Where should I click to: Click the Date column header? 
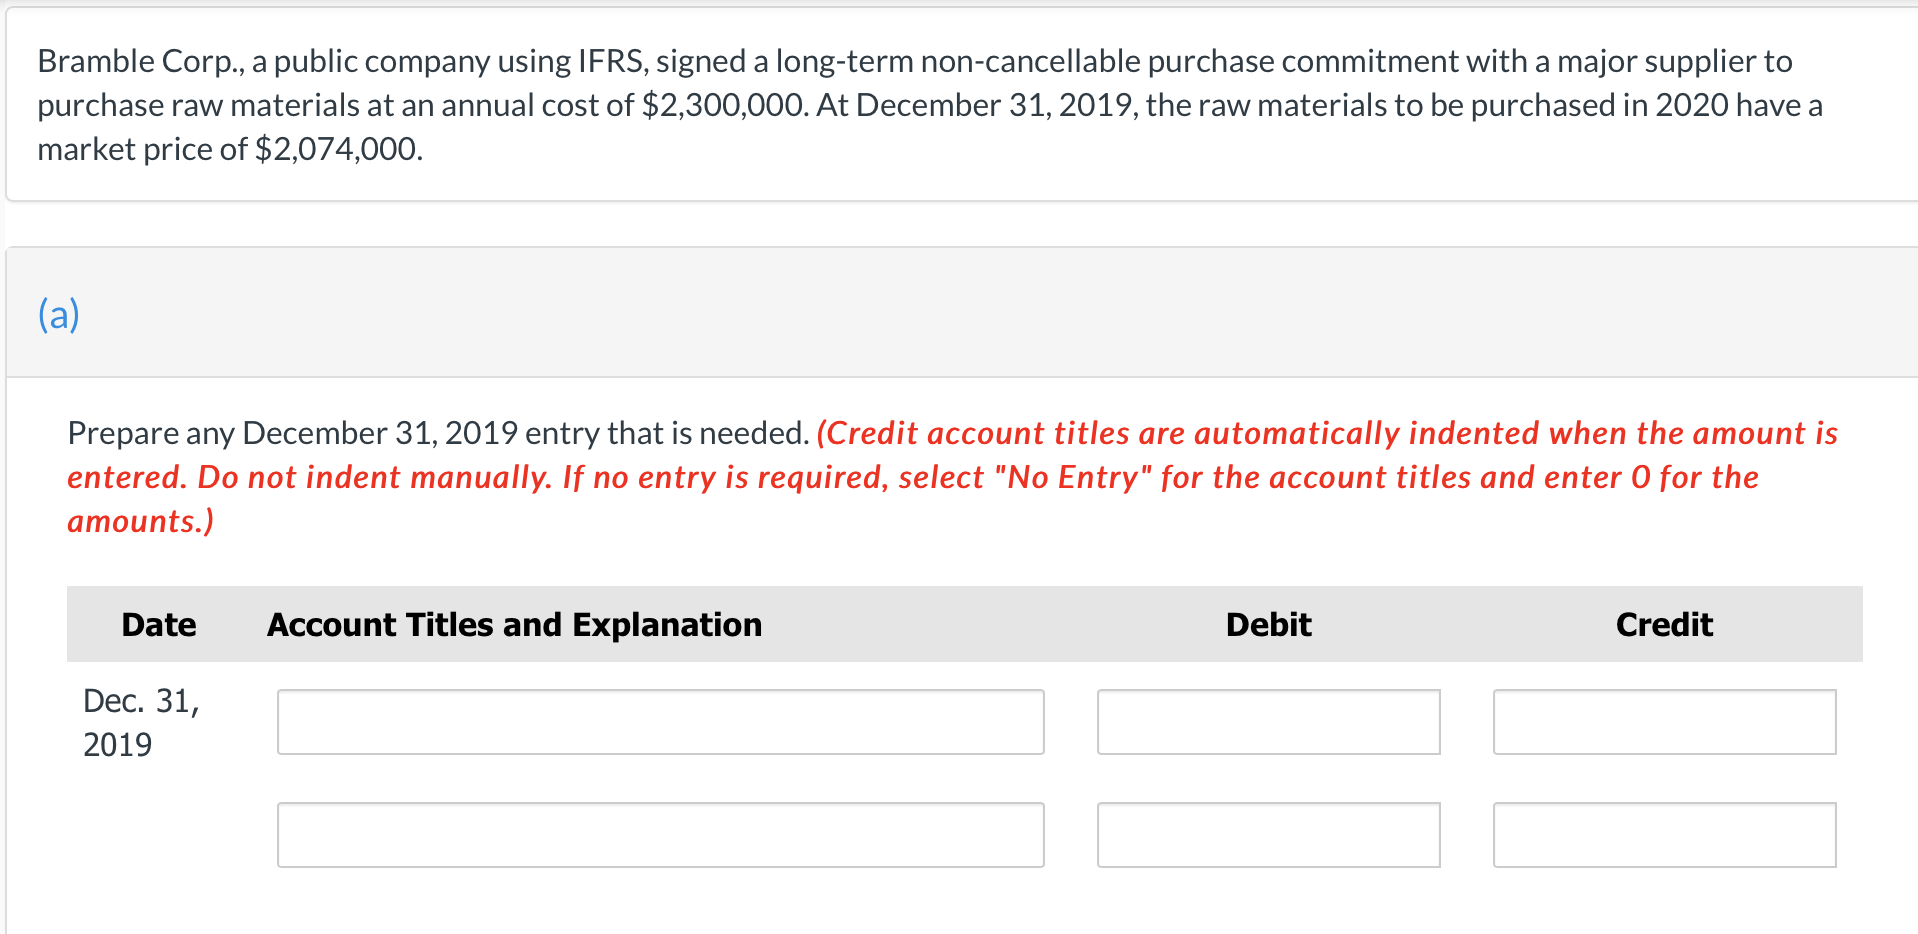[x=158, y=623]
